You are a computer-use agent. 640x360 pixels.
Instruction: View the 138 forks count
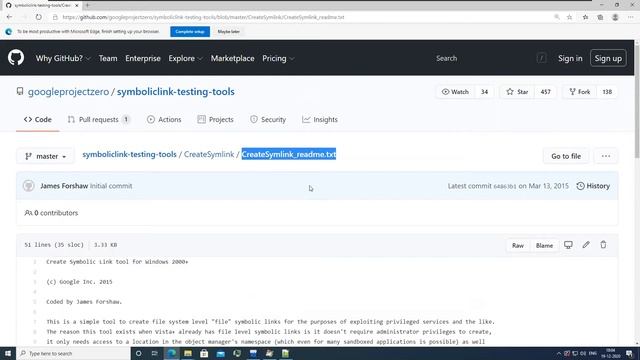pos(607,92)
